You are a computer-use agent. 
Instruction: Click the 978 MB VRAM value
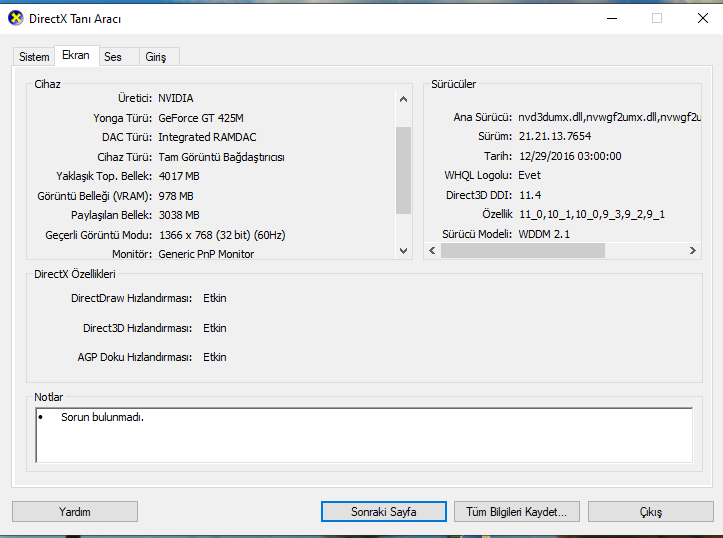pos(176,196)
